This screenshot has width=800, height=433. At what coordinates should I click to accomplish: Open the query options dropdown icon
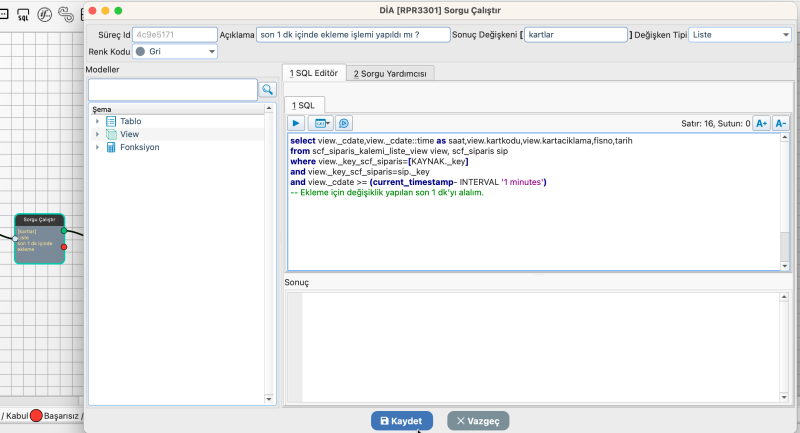[x=321, y=123]
